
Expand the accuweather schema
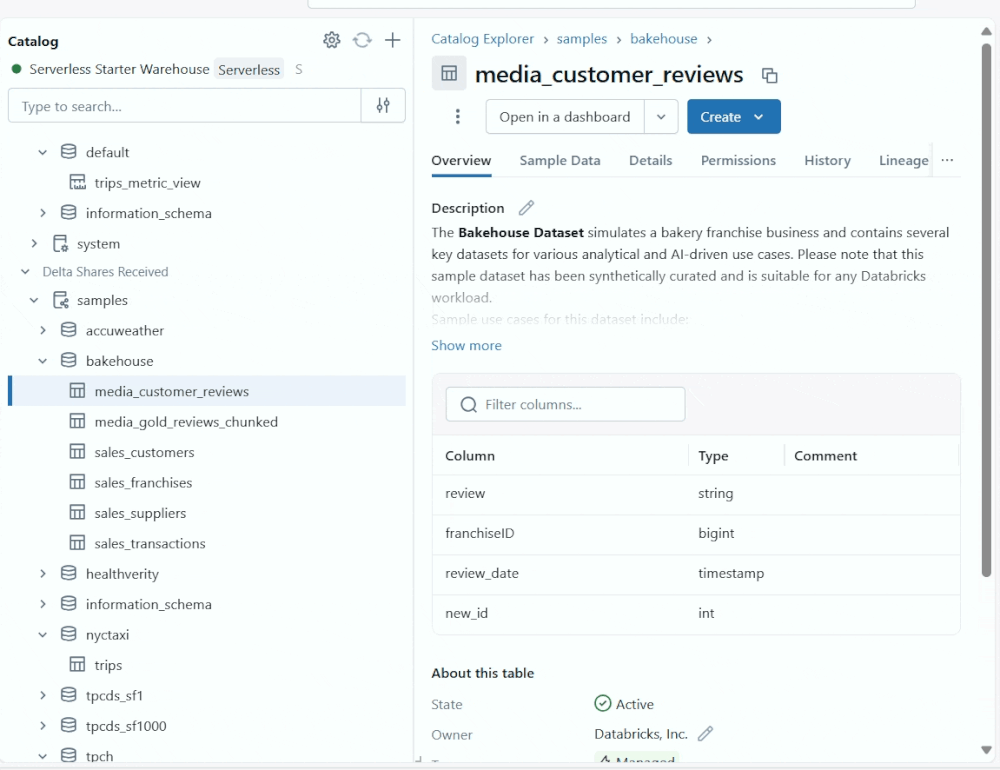tap(43, 330)
